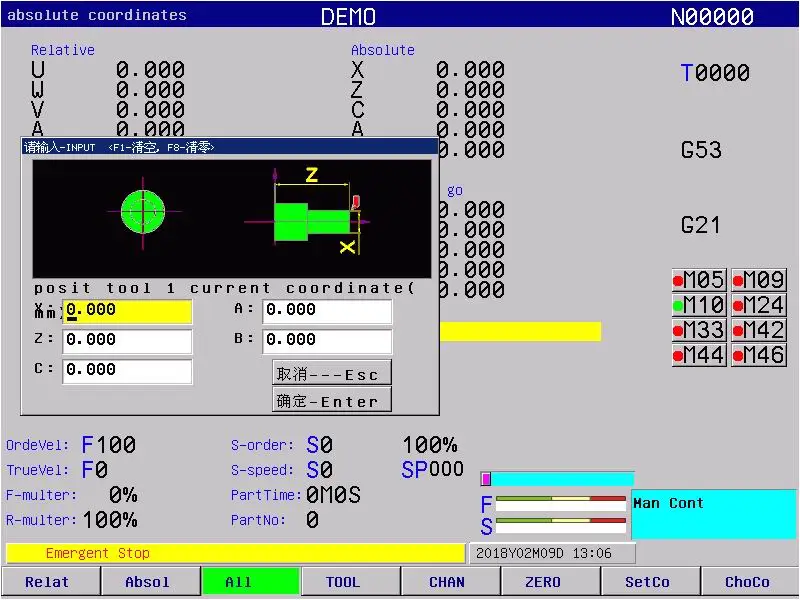The image size is (800, 600).
Task: Toggle the green M10 indicator
Action: (699, 305)
